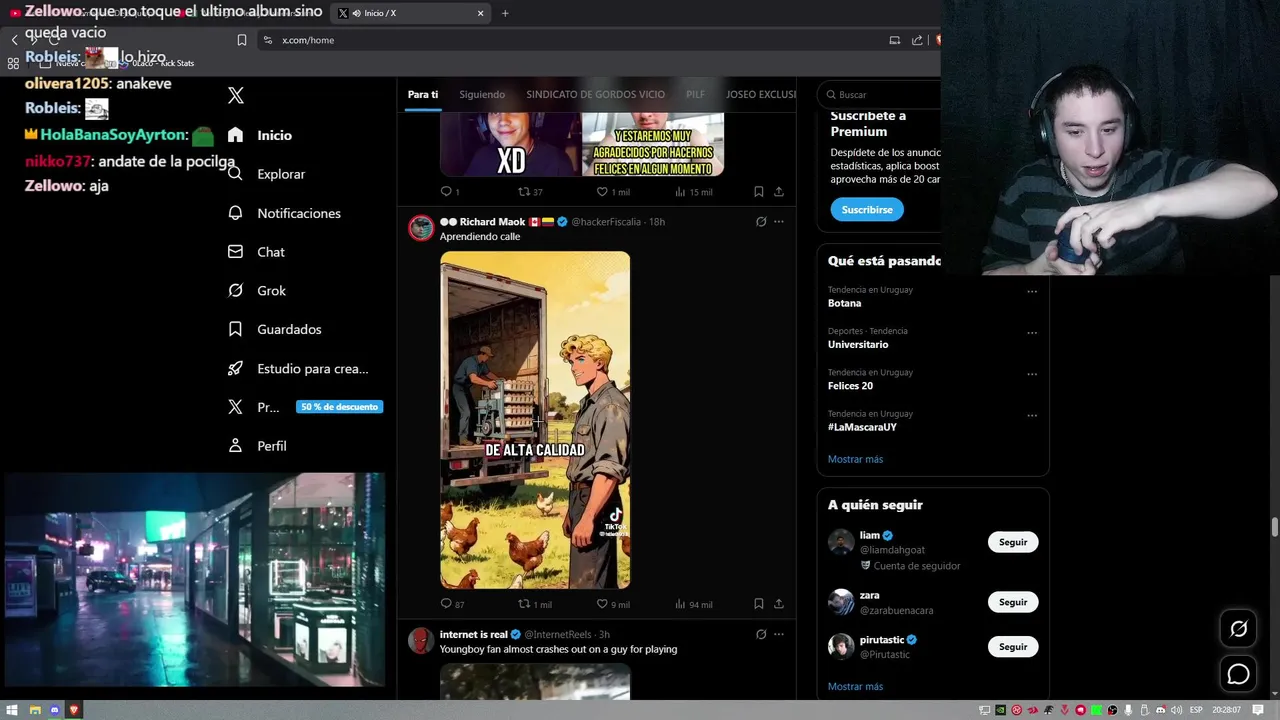The image size is (1280, 720).
Task: Follow pirutastic with the Seguir button
Action: pyautogui.click(x=1013, y=647)
